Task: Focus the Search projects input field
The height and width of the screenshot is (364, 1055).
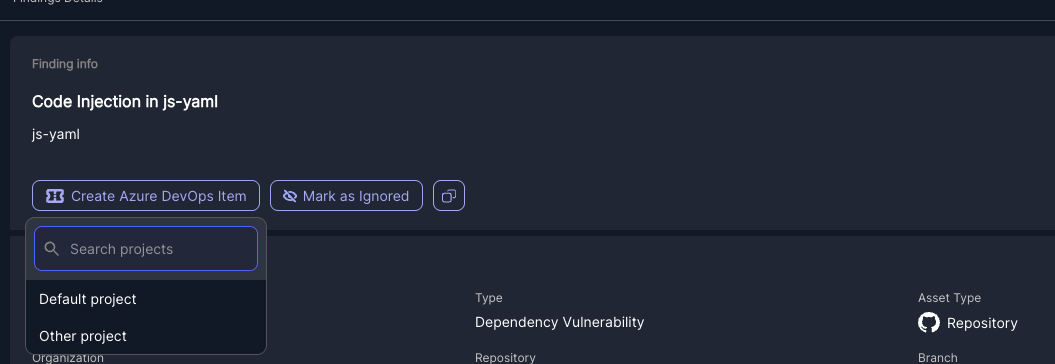Action: pyautogui.click(x=146, y=249)
